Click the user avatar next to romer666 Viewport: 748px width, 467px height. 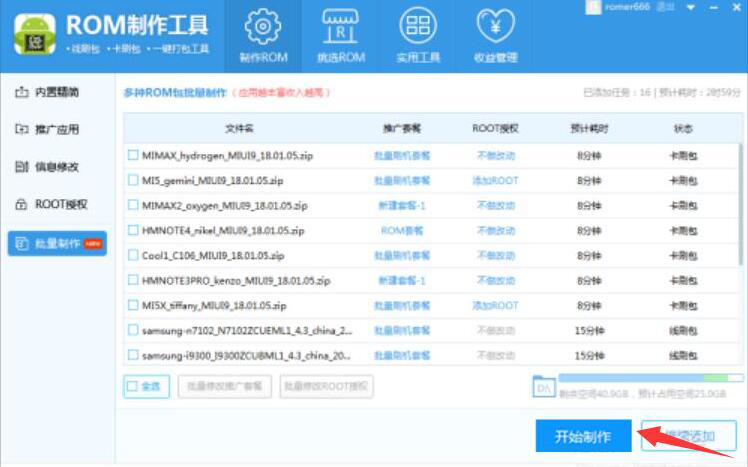[593, 7]
